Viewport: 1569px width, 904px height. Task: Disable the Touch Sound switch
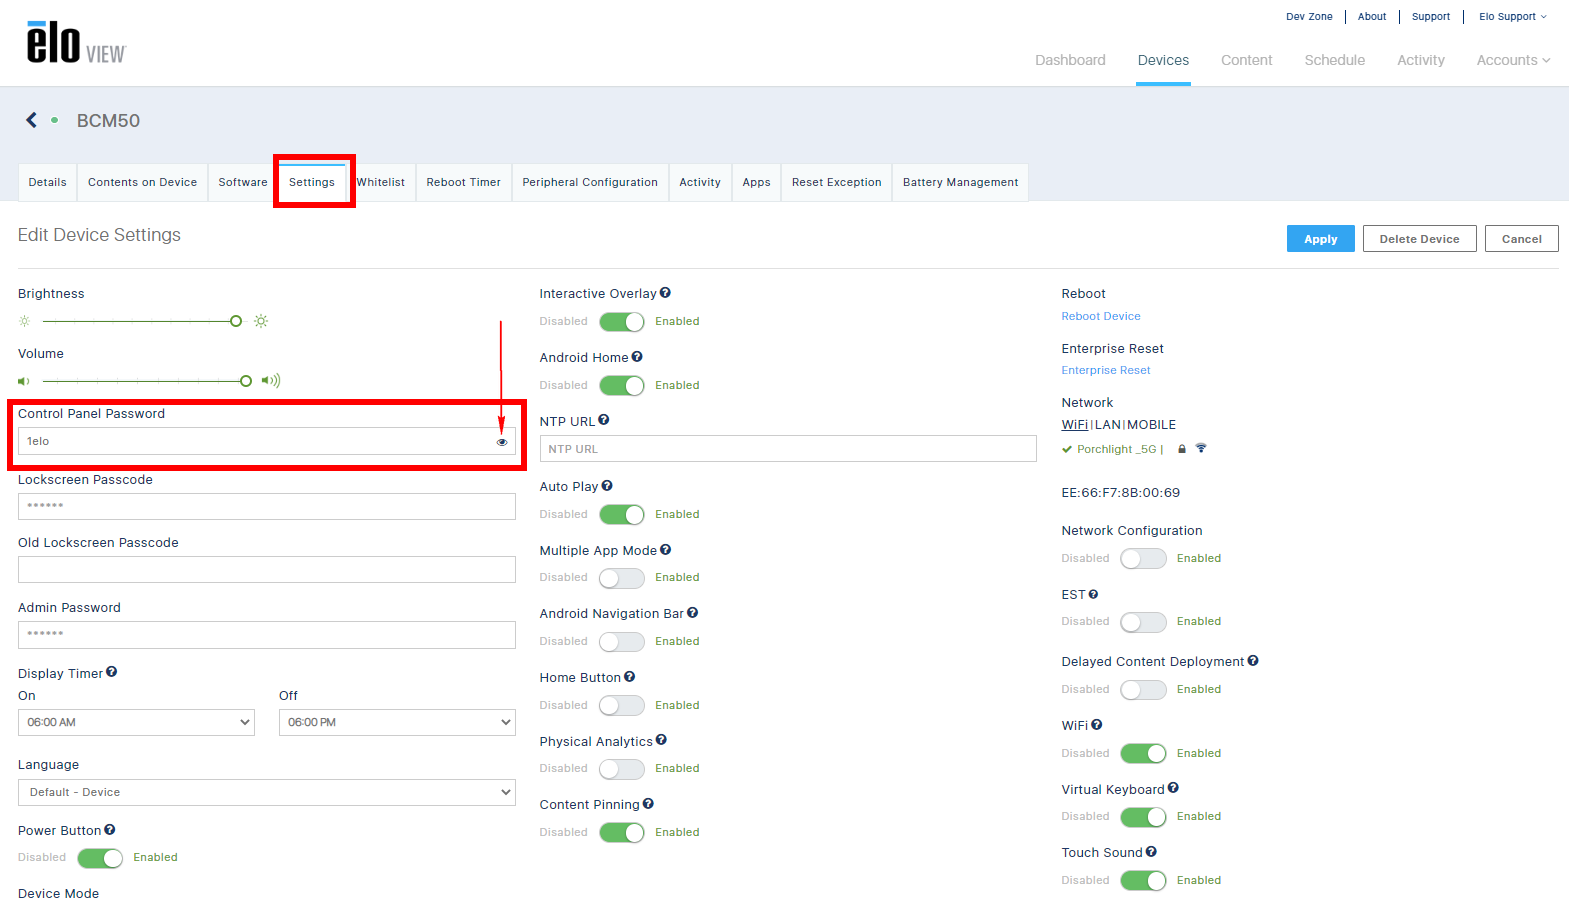[x=1143, y=881]
